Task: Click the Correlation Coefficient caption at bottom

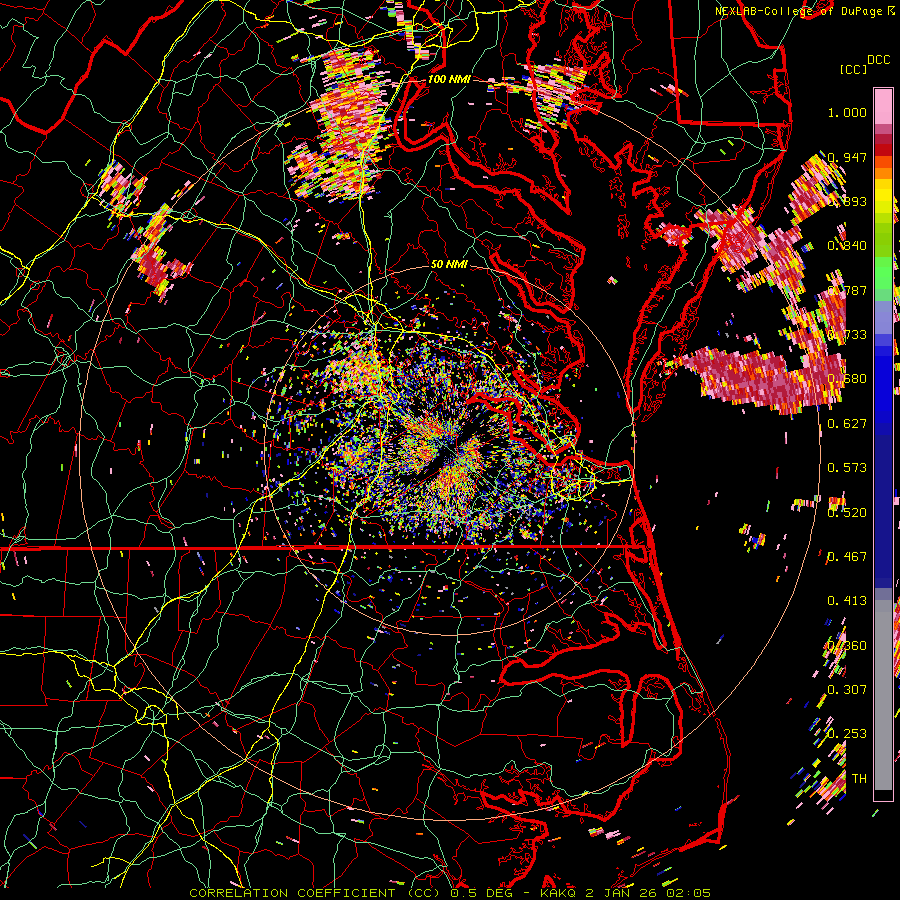Action: (x=449, y=893)
